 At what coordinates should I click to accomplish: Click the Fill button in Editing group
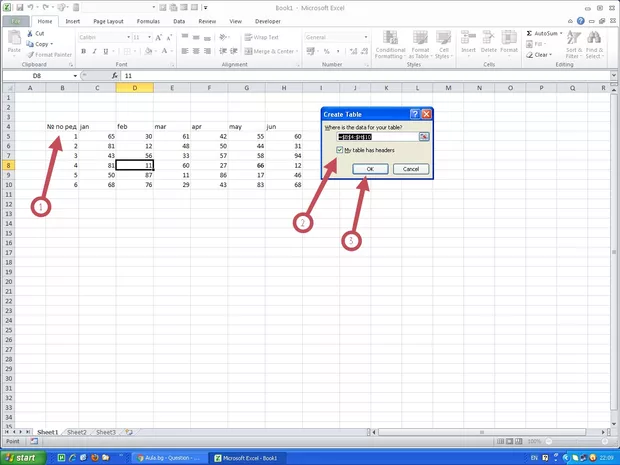(536, 44)
